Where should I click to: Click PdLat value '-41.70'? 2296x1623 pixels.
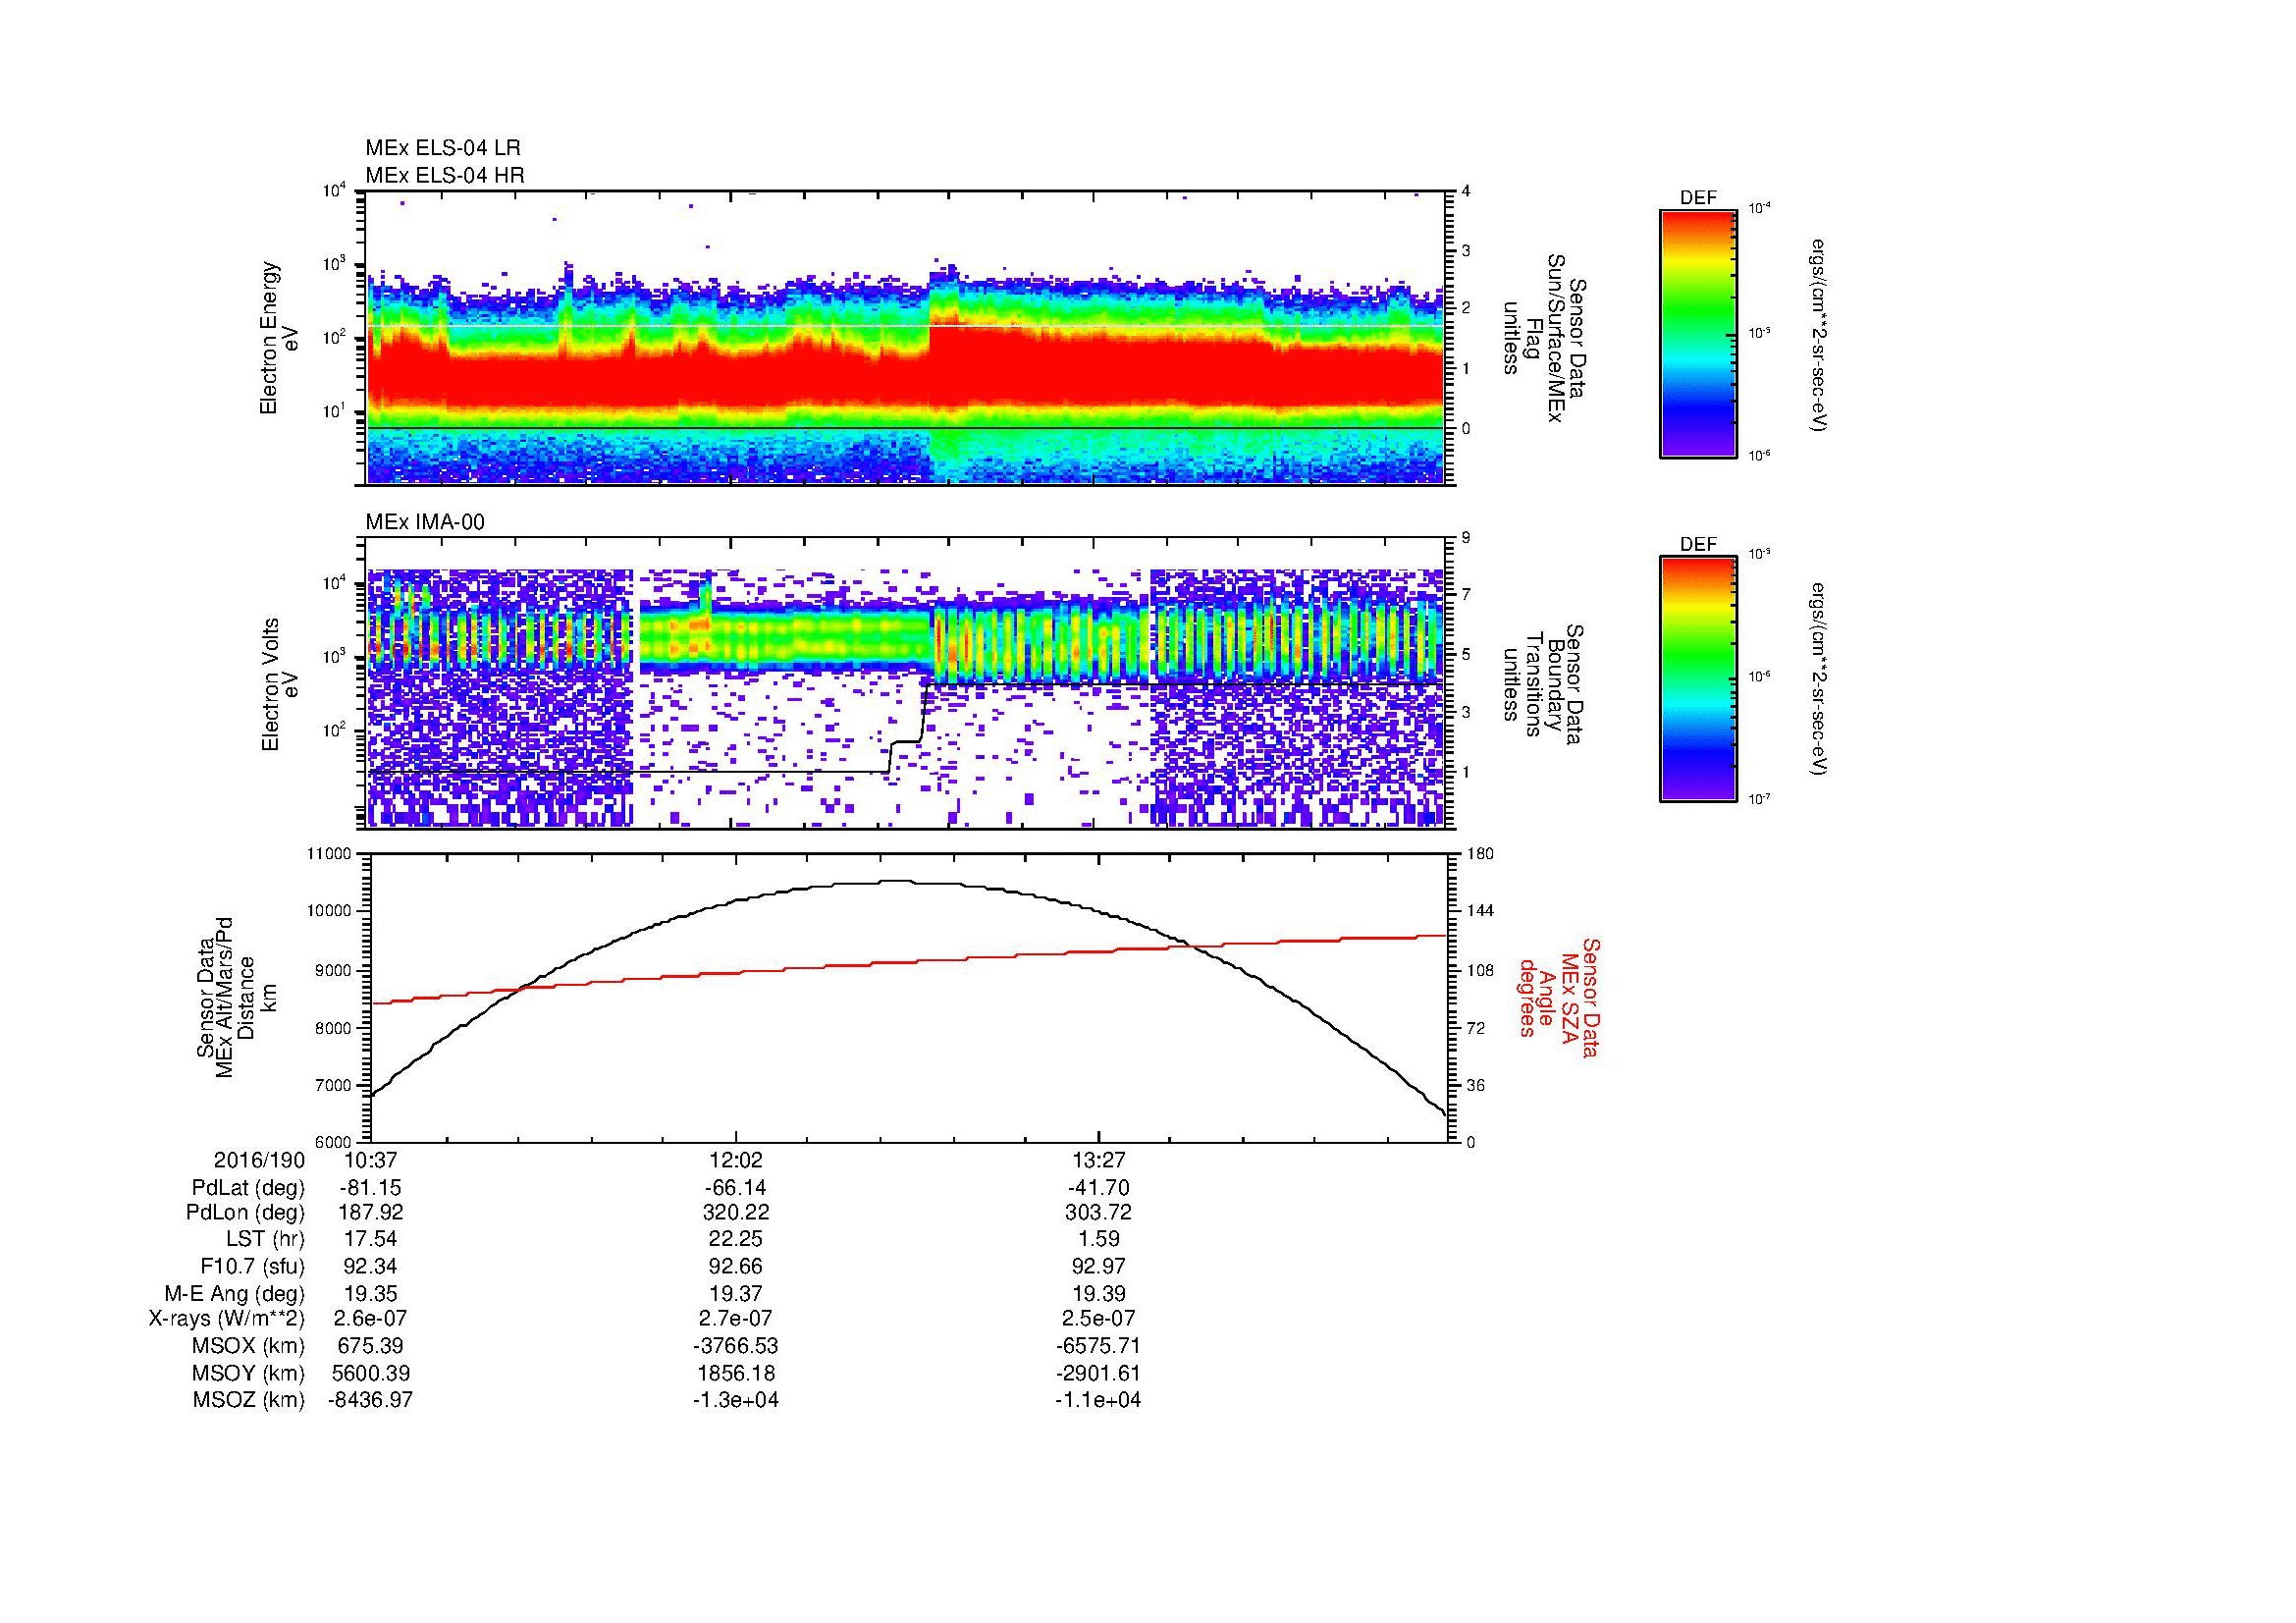pos(1098,1188)
